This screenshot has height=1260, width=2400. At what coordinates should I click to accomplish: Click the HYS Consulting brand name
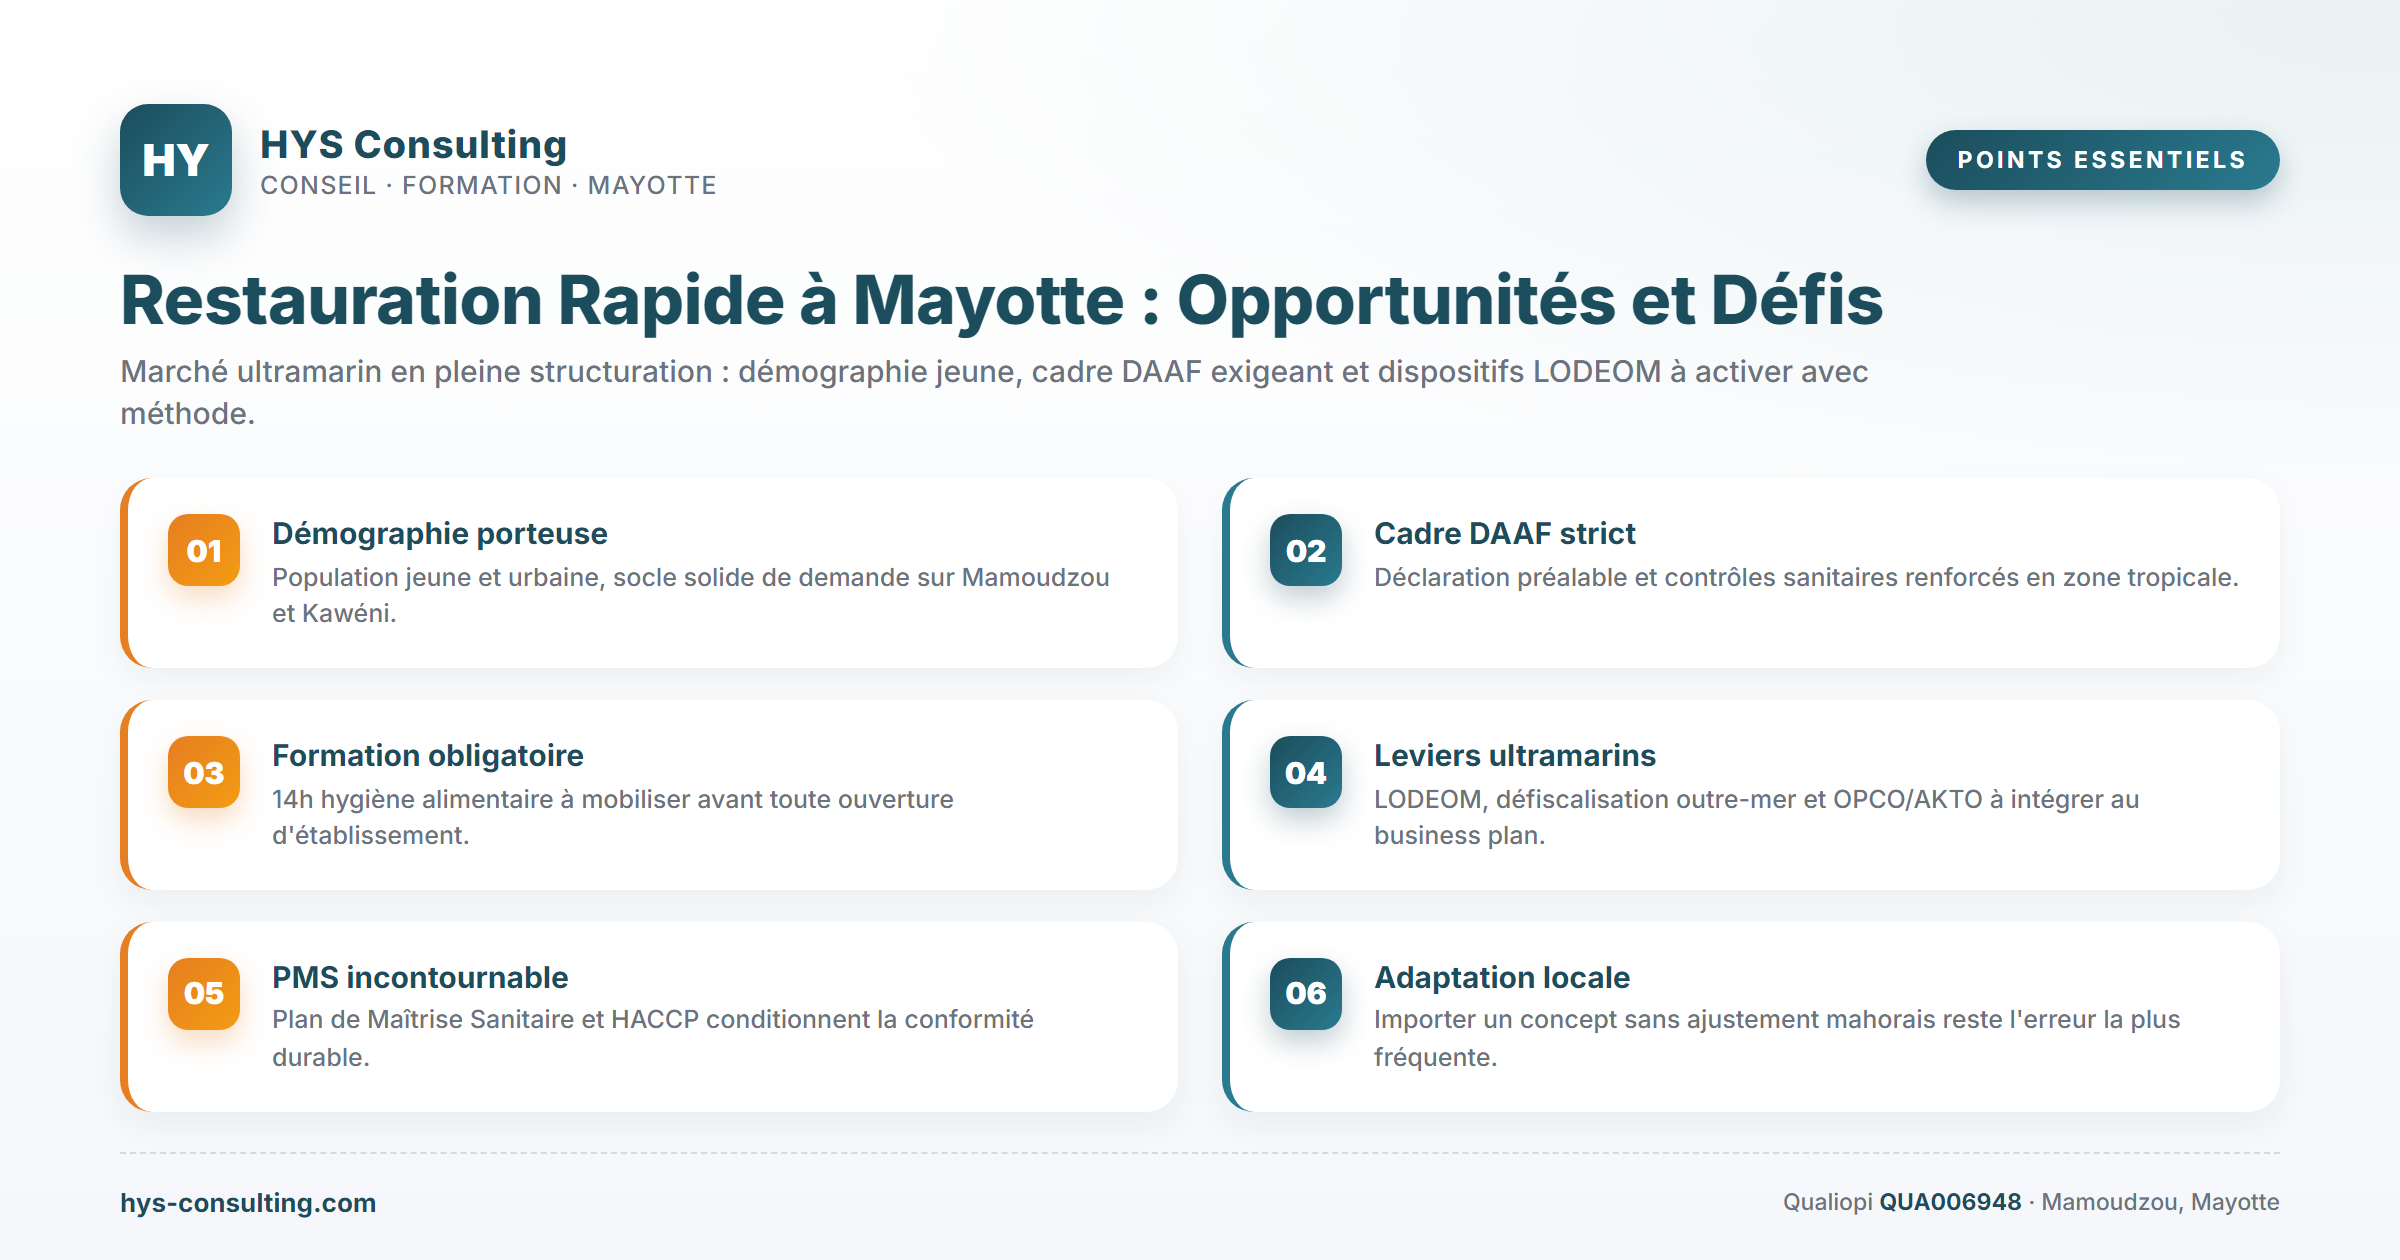(413, 144)
